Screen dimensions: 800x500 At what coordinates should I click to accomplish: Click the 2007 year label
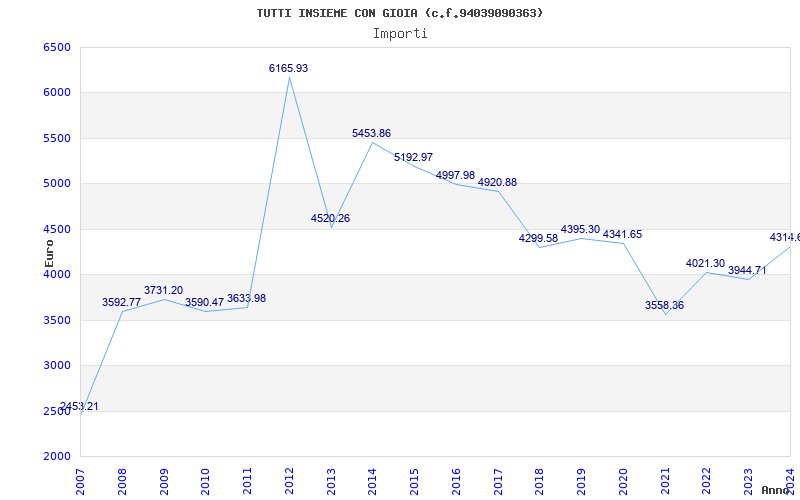[x=80, y=482]
